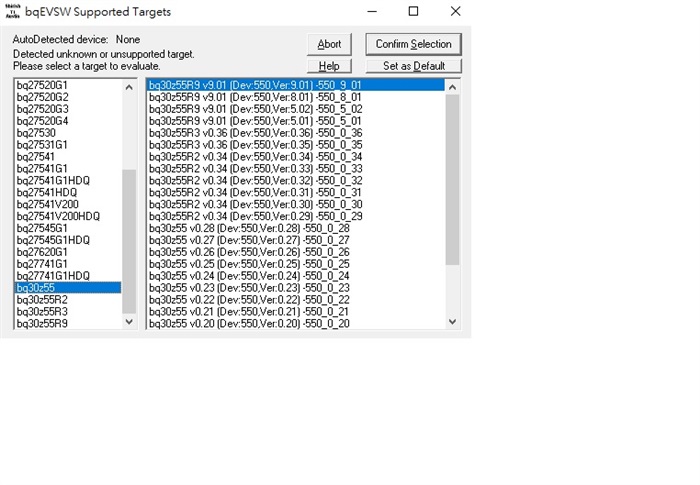Click down arrow of device list scrollbar
This screenshot has width=700, height=485.
click(x=129, y=322)
